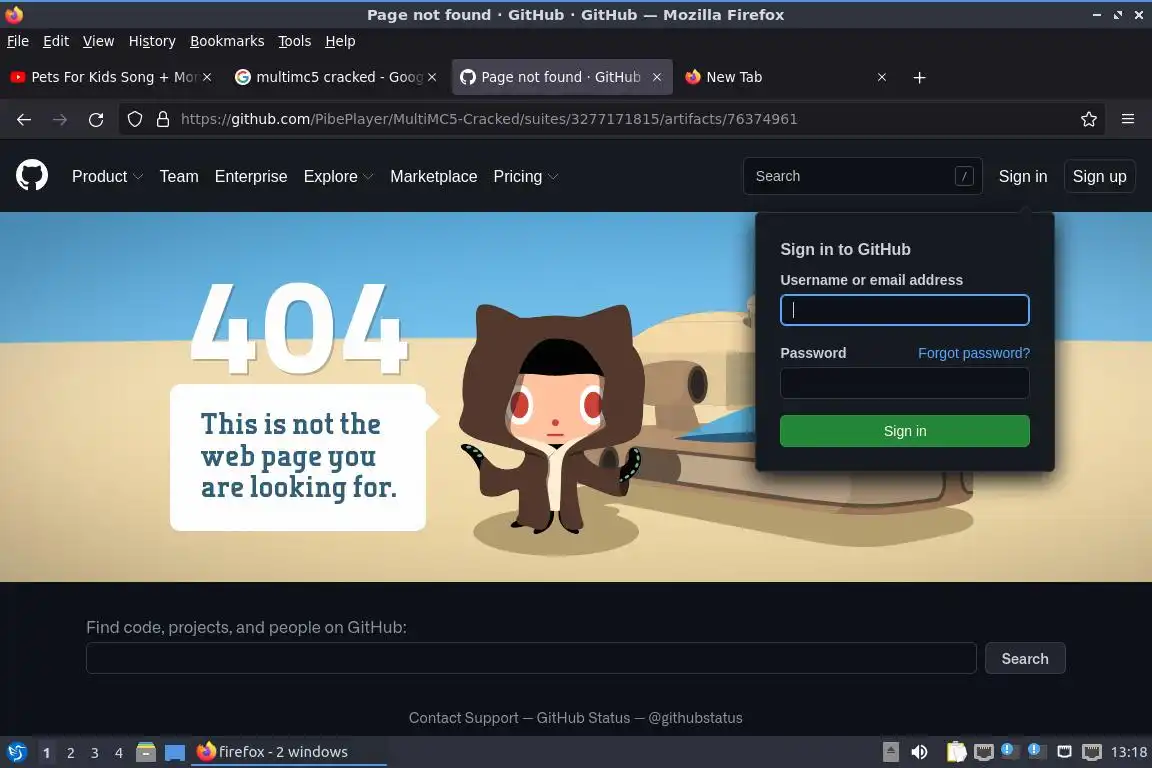The height and width of the screenshot is (768, 1152).
Task: Click the browser forward arrow
Action: coord(60,119)
